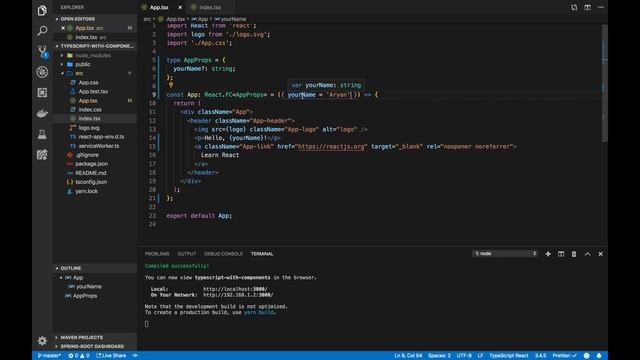Open the Manage settings gear
This screenshot has height=360, width=640.
coord(42,340)
